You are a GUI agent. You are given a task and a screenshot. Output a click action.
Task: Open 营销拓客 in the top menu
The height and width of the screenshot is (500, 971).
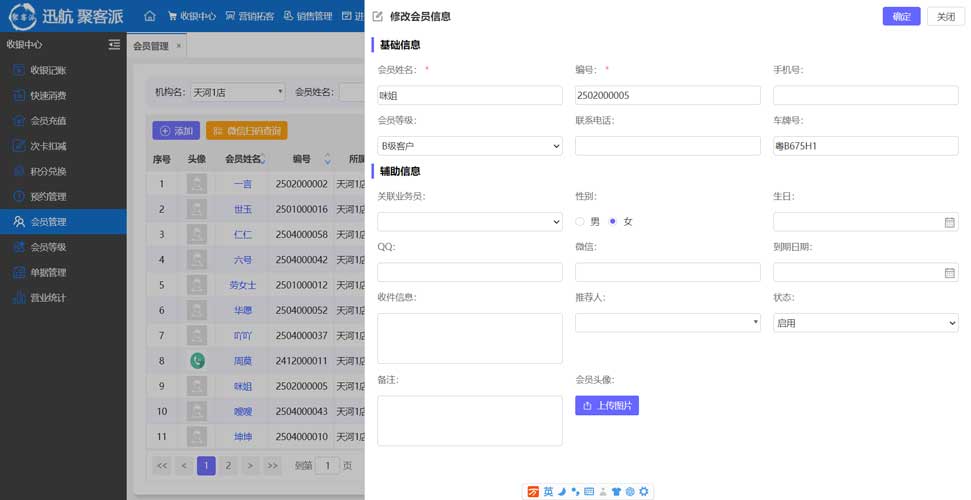(250, 16)
